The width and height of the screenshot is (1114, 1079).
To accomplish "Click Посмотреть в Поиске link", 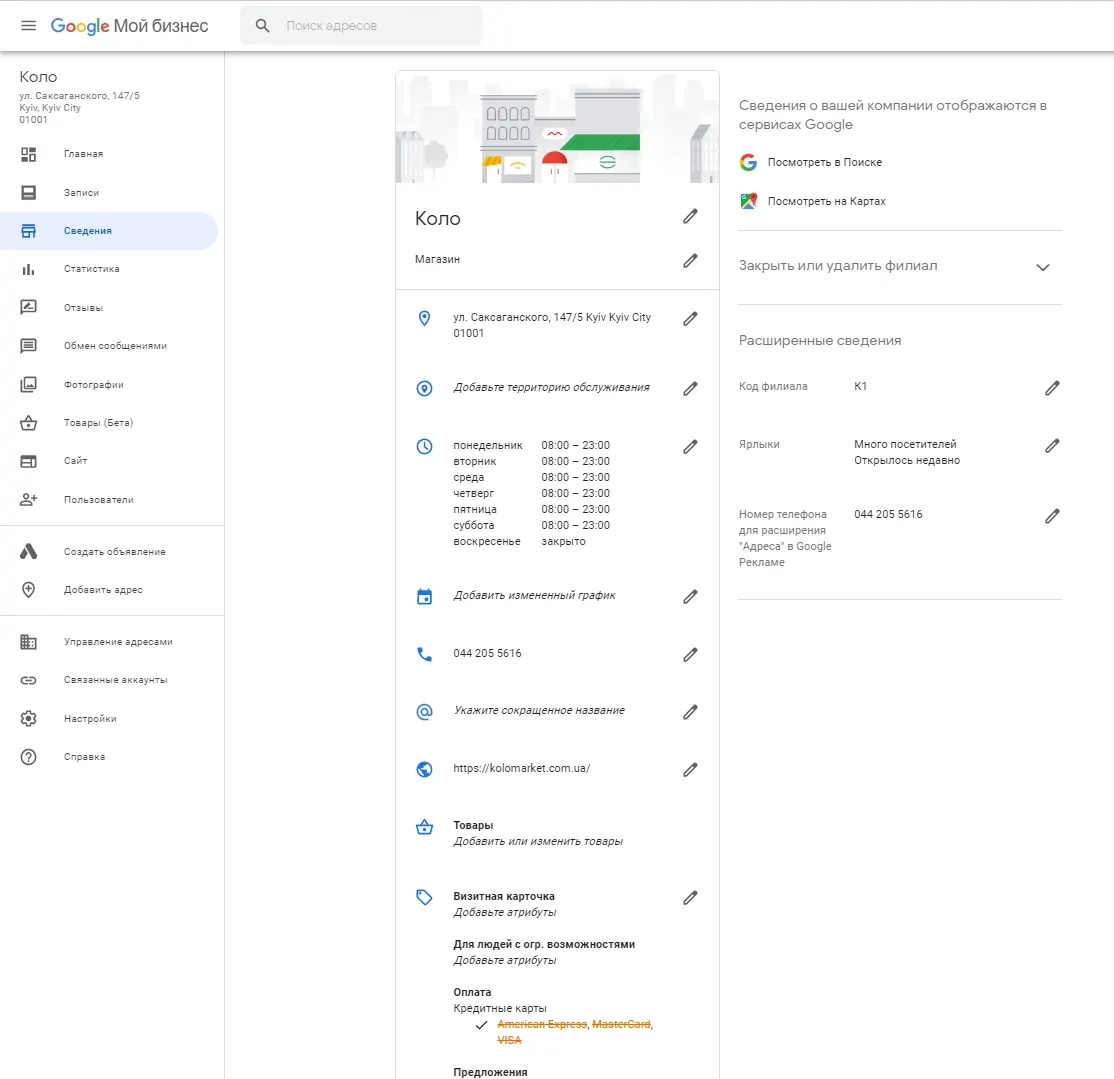I will [x=824, y=162].
